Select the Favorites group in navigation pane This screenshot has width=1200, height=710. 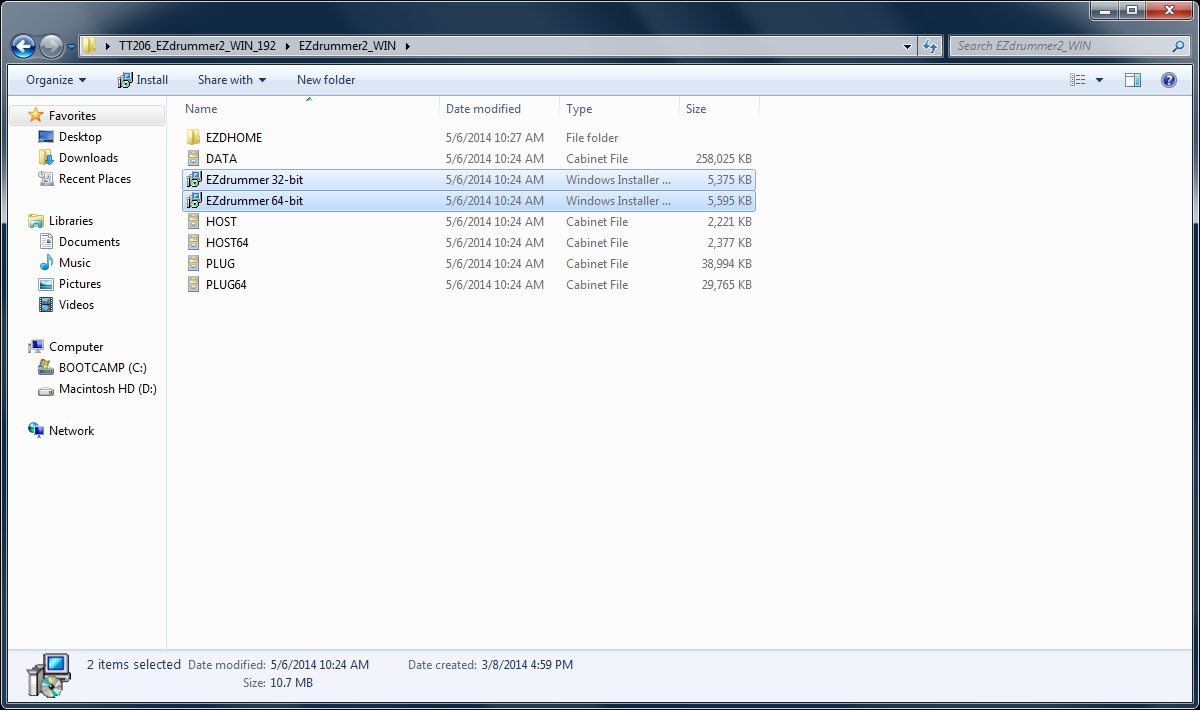tap(72, 116)
